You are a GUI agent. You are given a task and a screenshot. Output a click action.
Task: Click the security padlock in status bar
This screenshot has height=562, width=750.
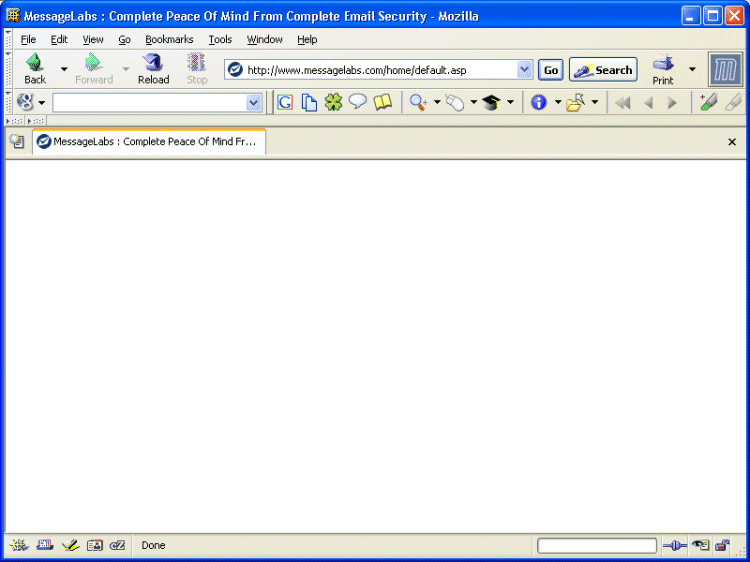(722, 545)
